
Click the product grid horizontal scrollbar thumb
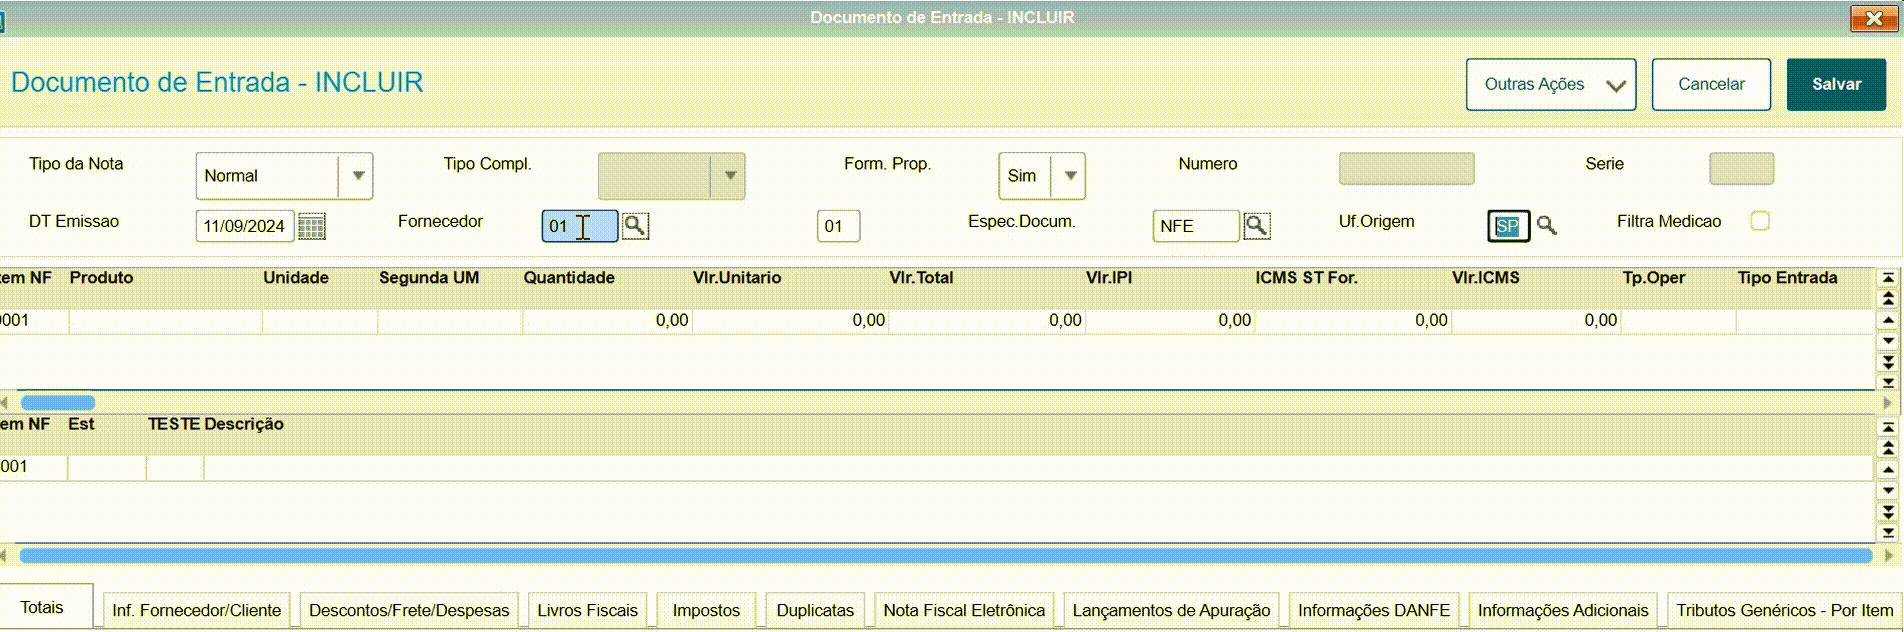pos(58,402)
